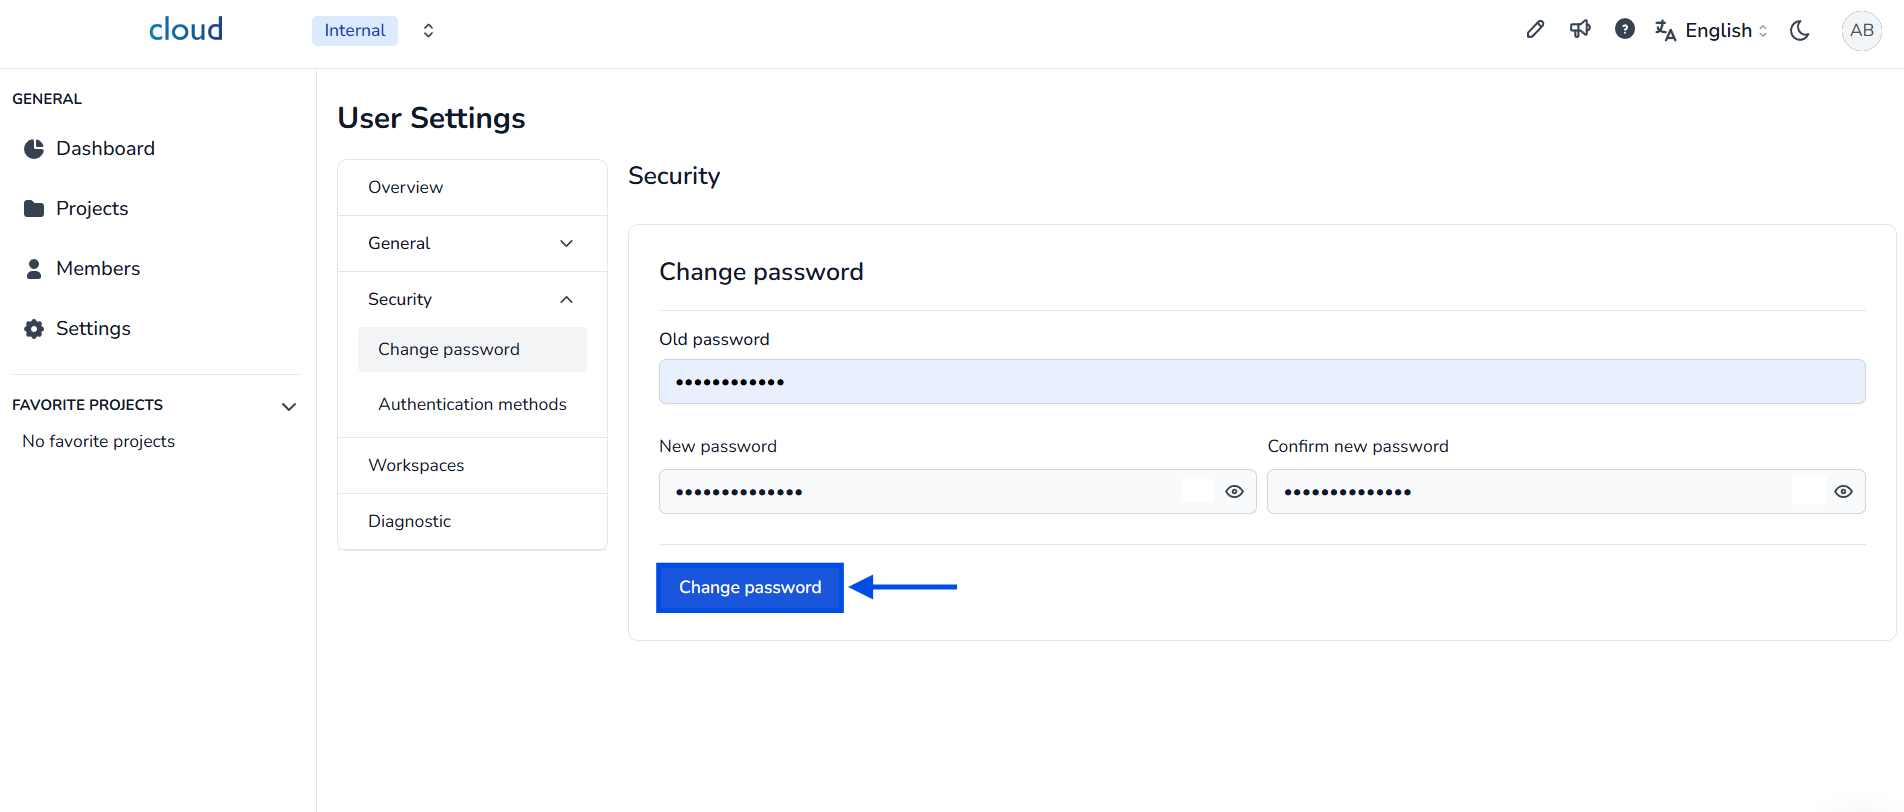Open the megaphone announcements icon
Image resolution: width=1904 pixels, height=812 pixels.
click(x=1580, y=30)
